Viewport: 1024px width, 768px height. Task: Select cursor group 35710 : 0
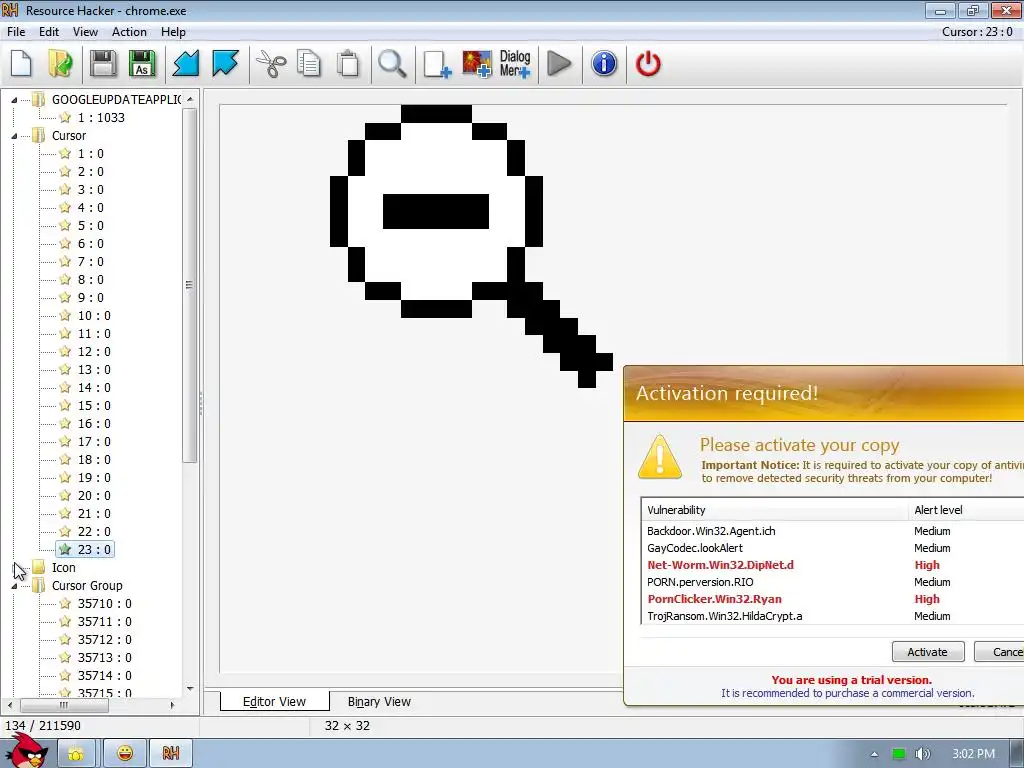(x=104, y=603)
